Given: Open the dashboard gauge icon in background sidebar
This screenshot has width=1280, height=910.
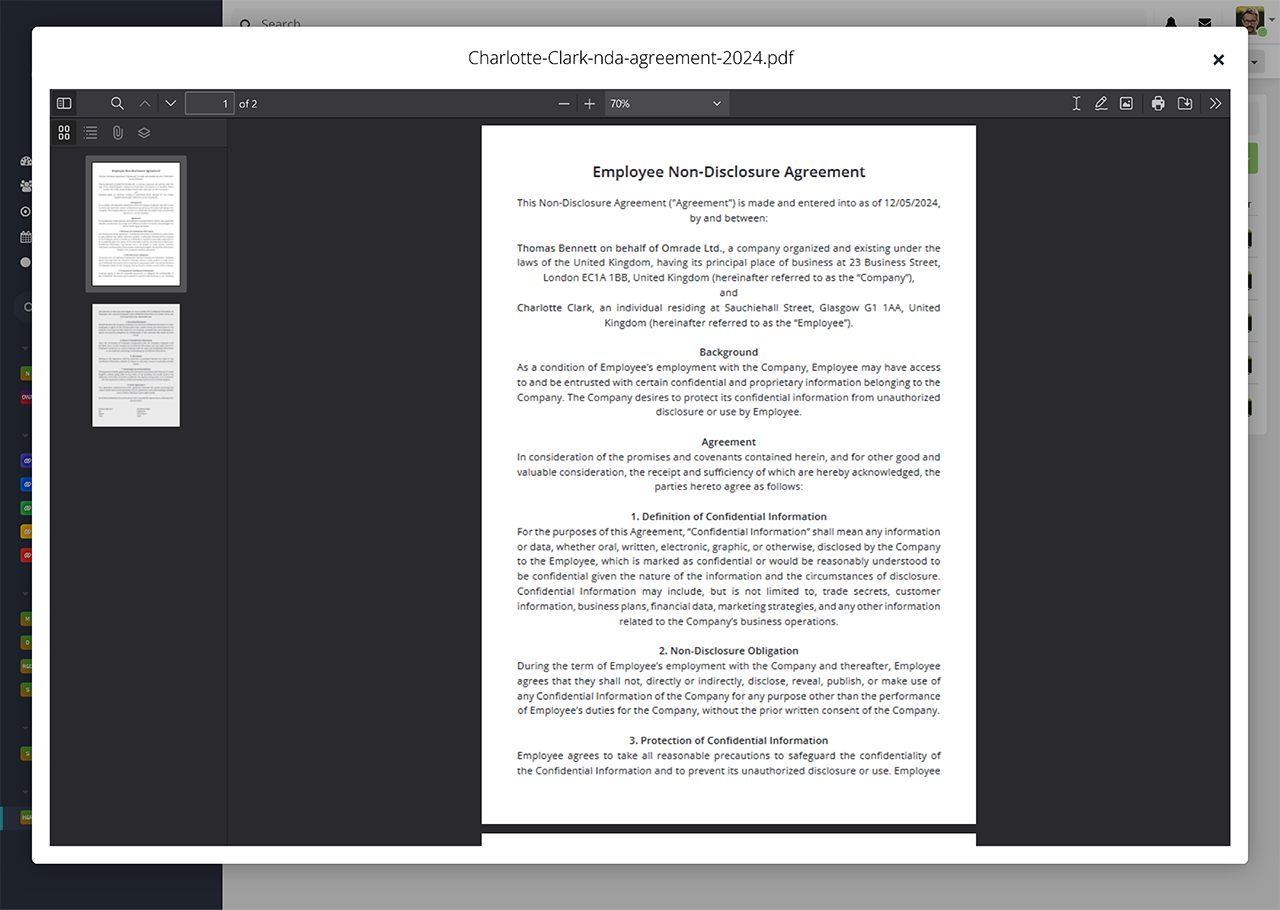Looking at the screenshot, I should tap(26, 161).
